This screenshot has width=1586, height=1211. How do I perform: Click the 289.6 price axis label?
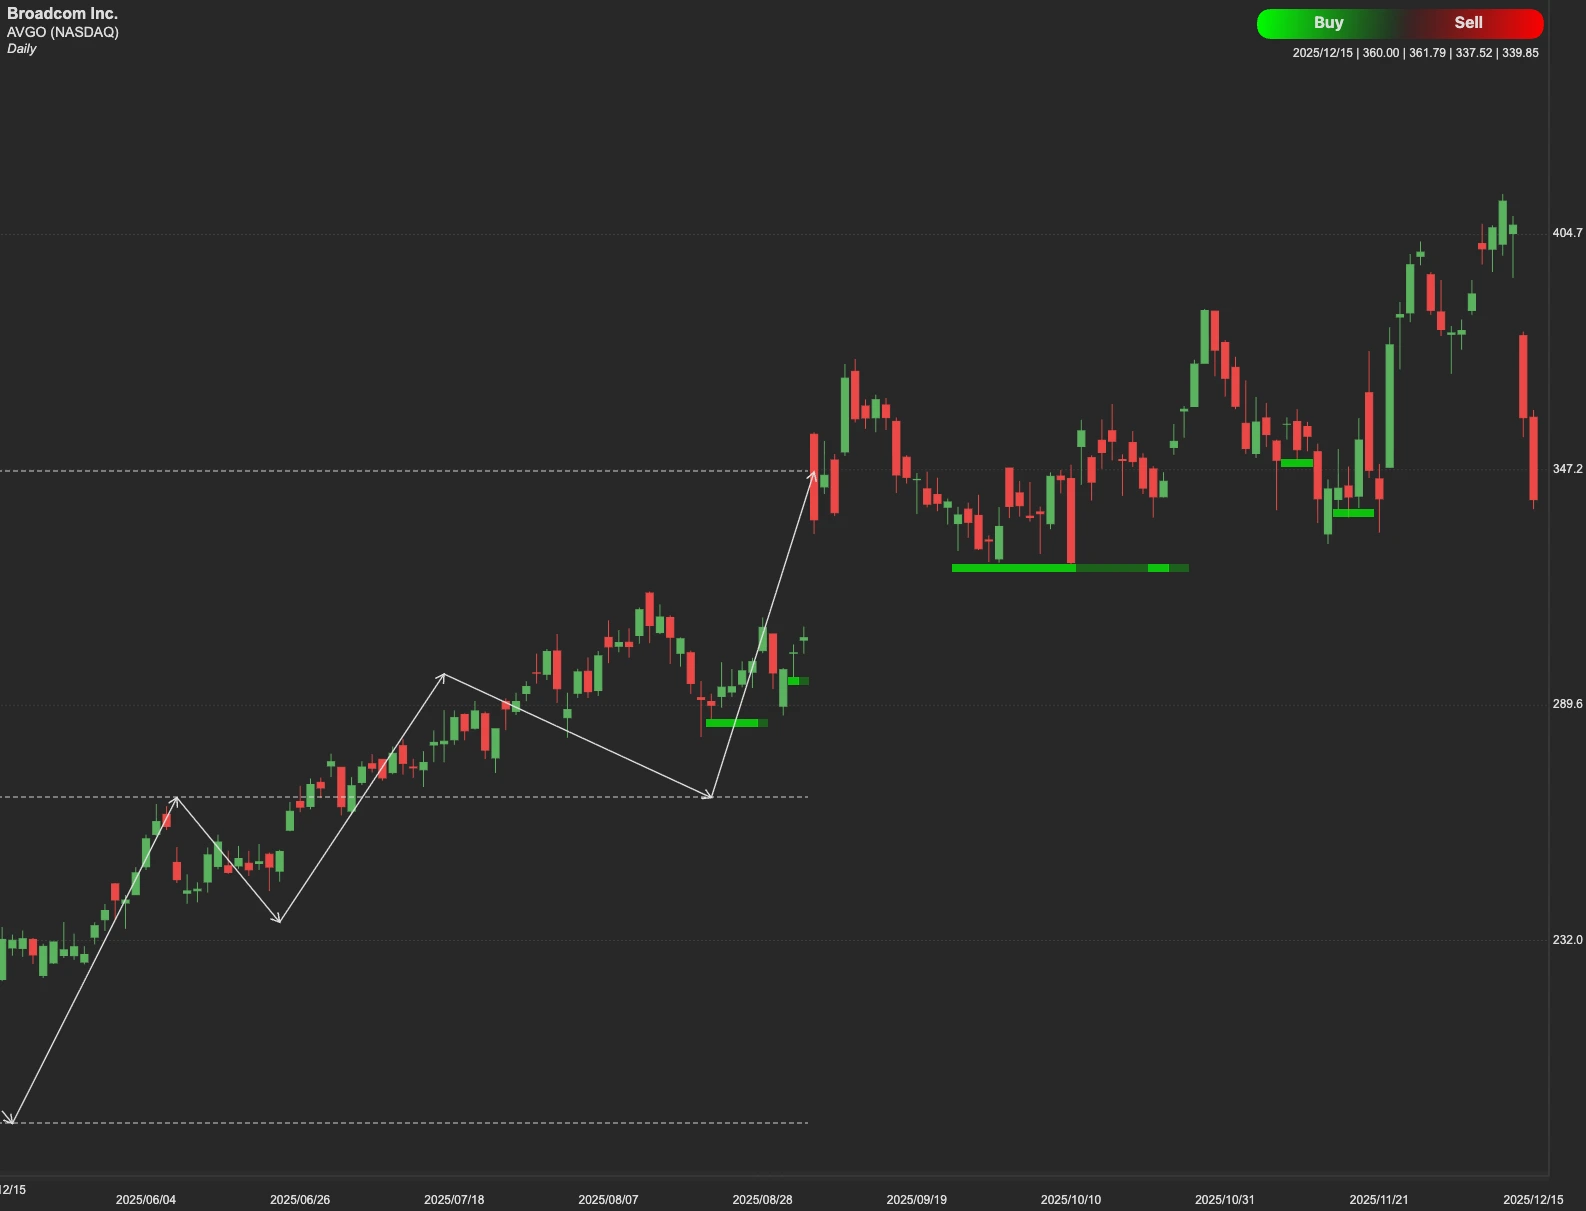coord(1567,704)
